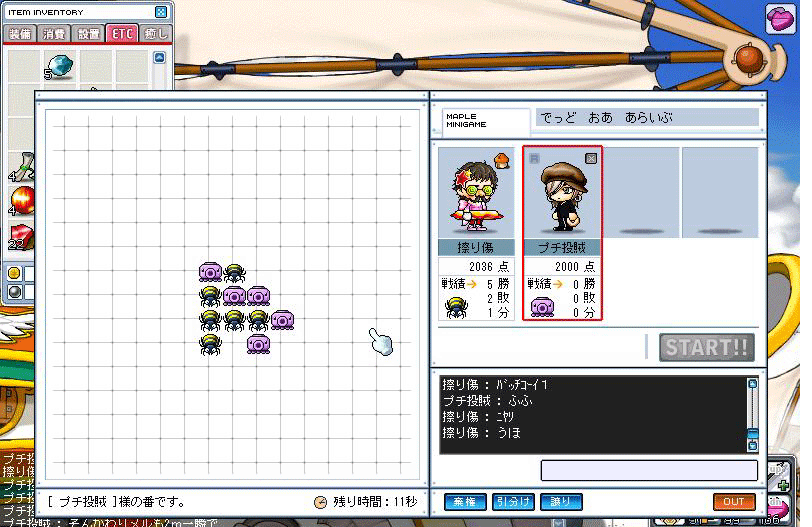Click the spider piece left of two octopuses
812x527 pixels.
click(x=210, y=296)
